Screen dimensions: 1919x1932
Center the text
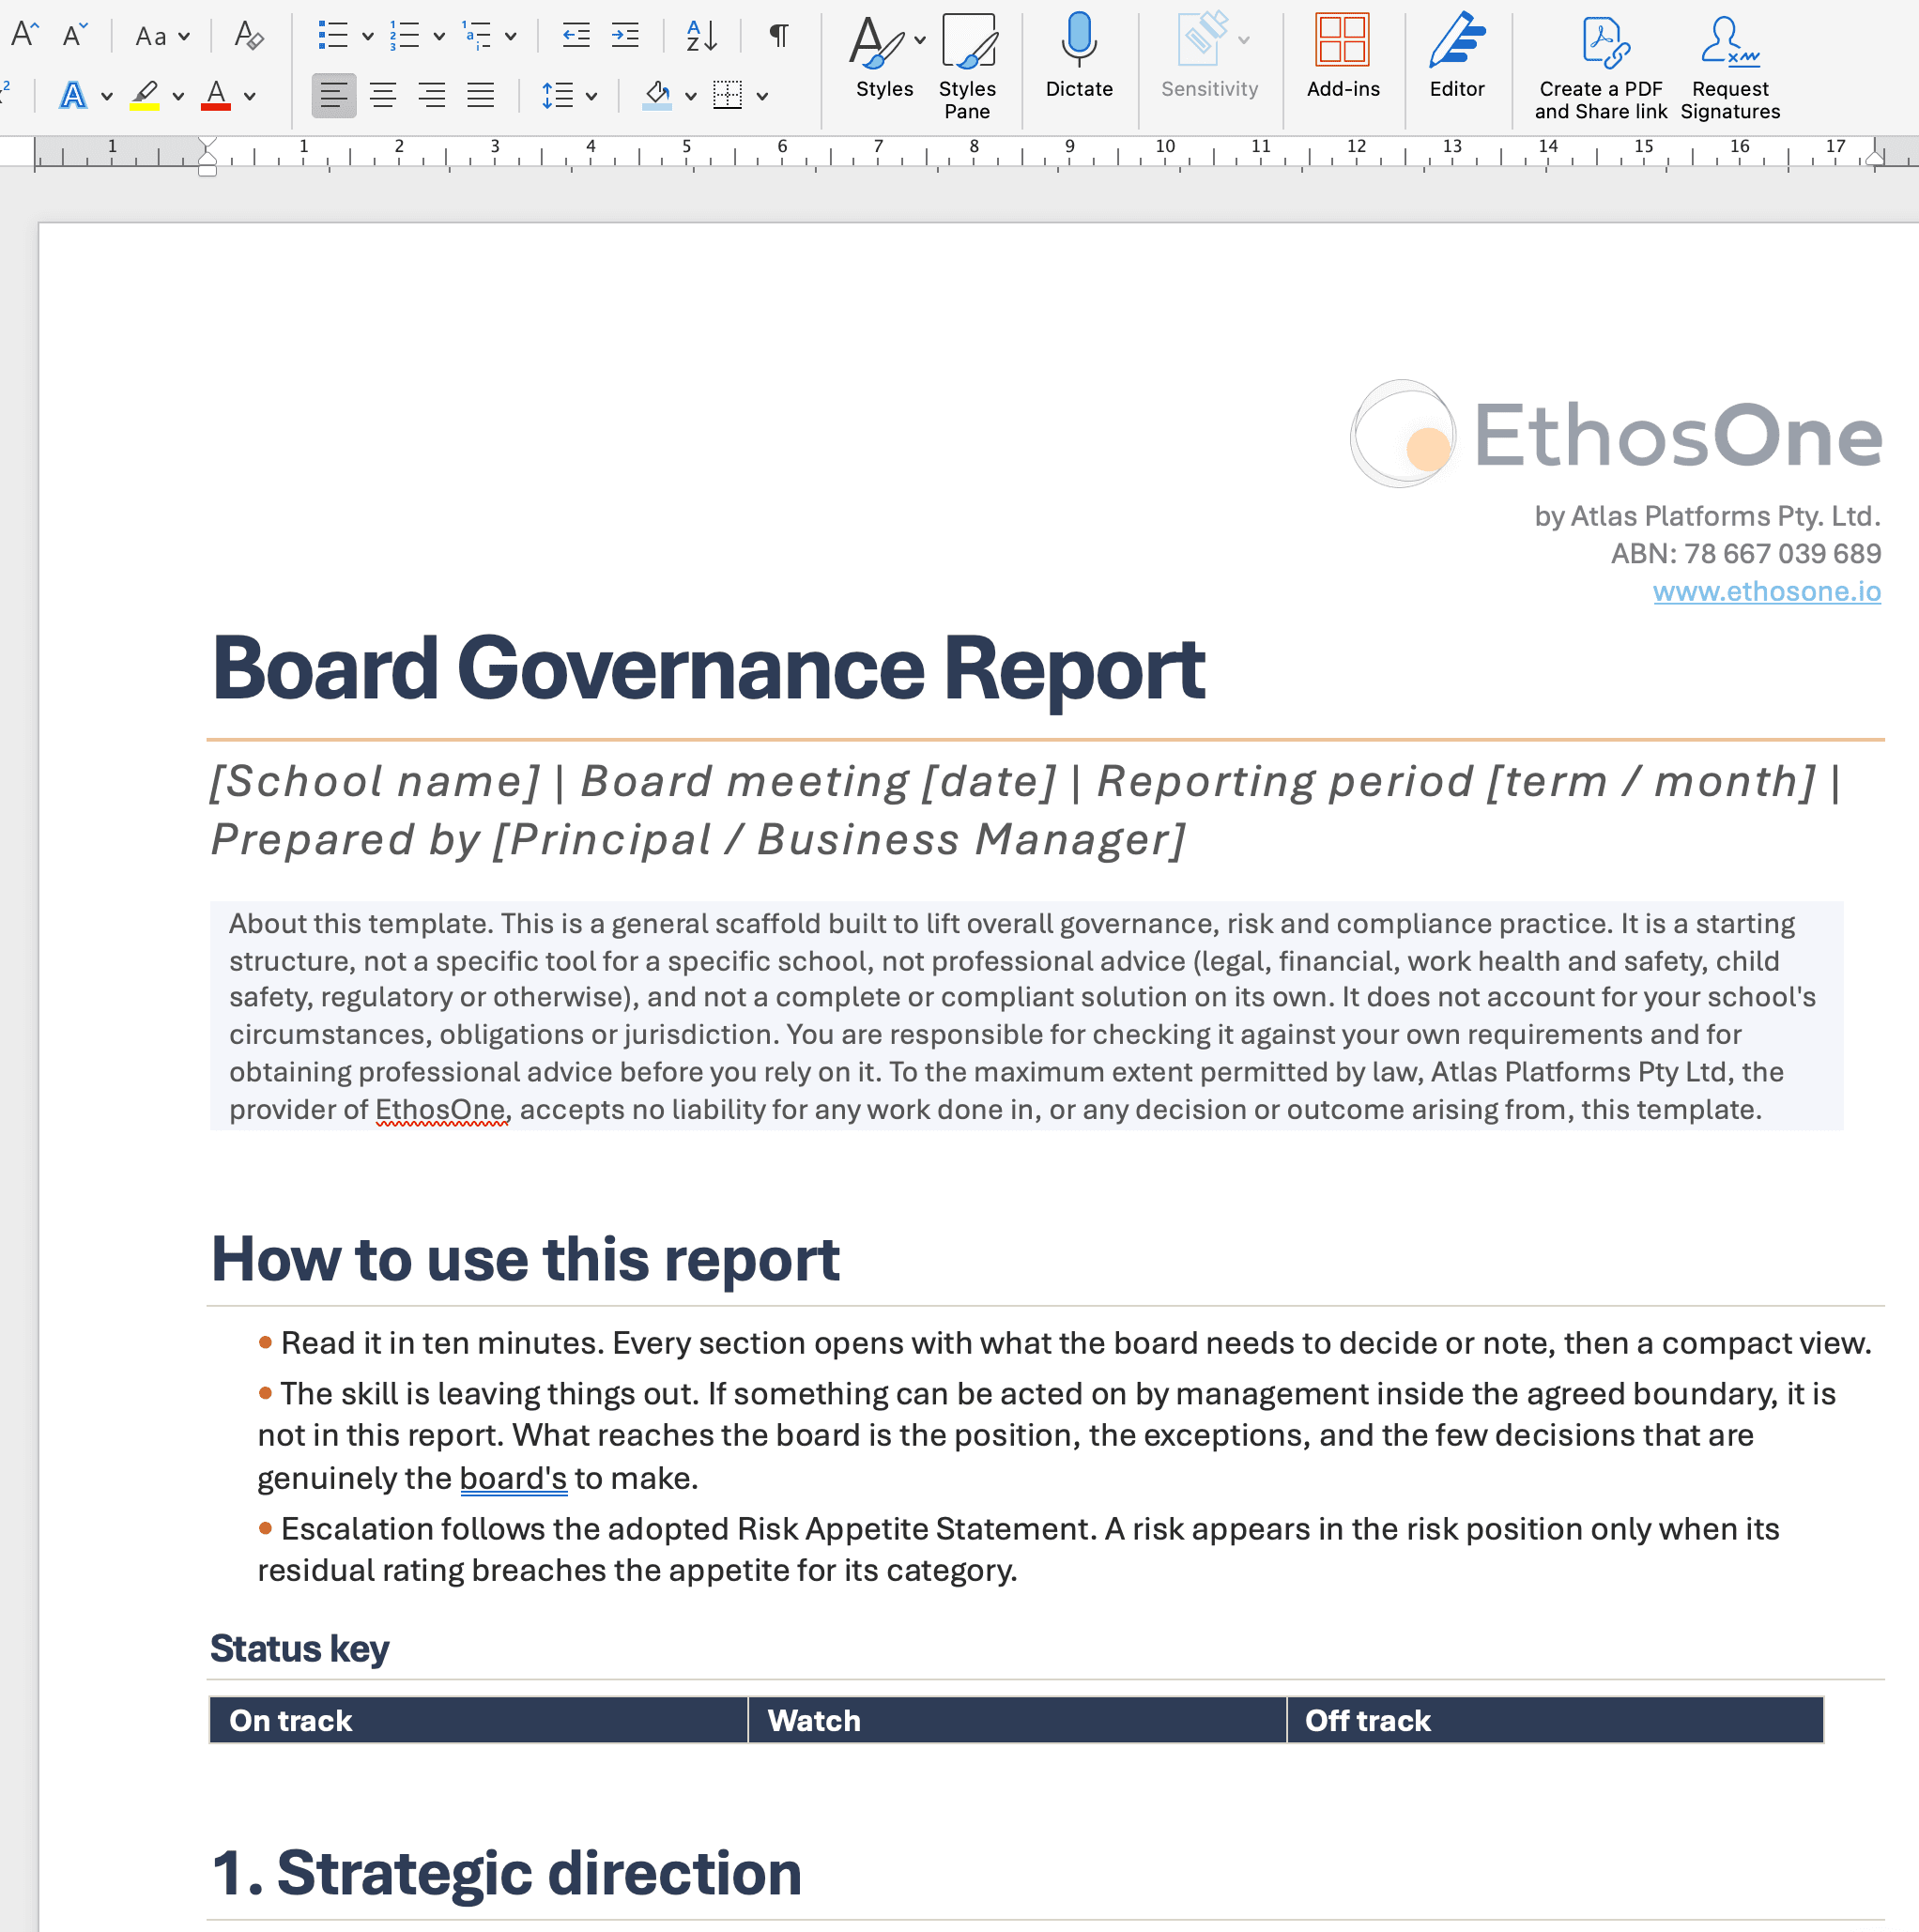click(383, 96)
